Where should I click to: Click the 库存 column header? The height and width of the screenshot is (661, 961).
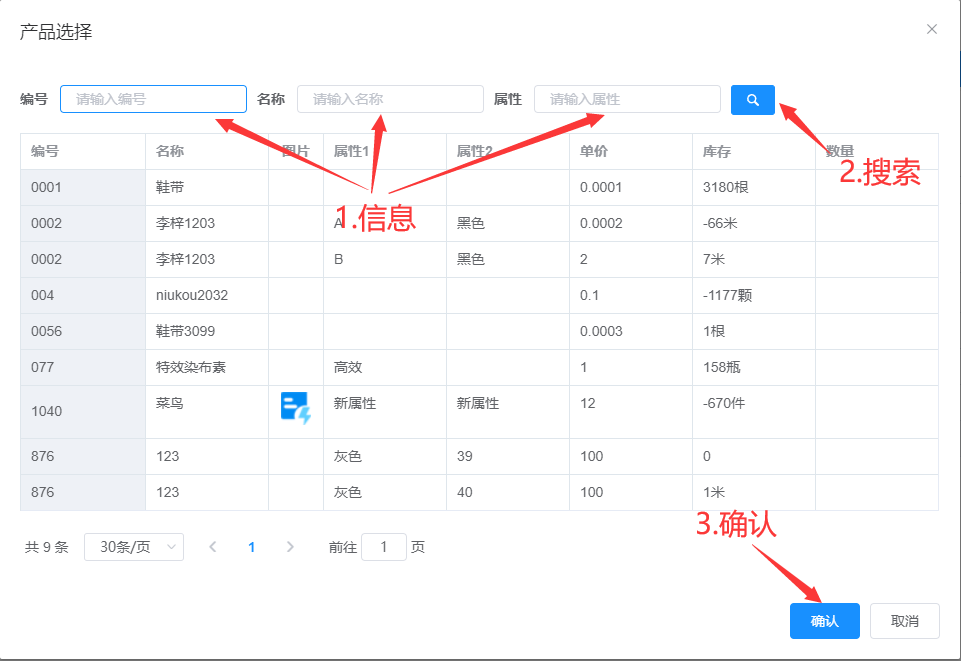coord(717,152)
